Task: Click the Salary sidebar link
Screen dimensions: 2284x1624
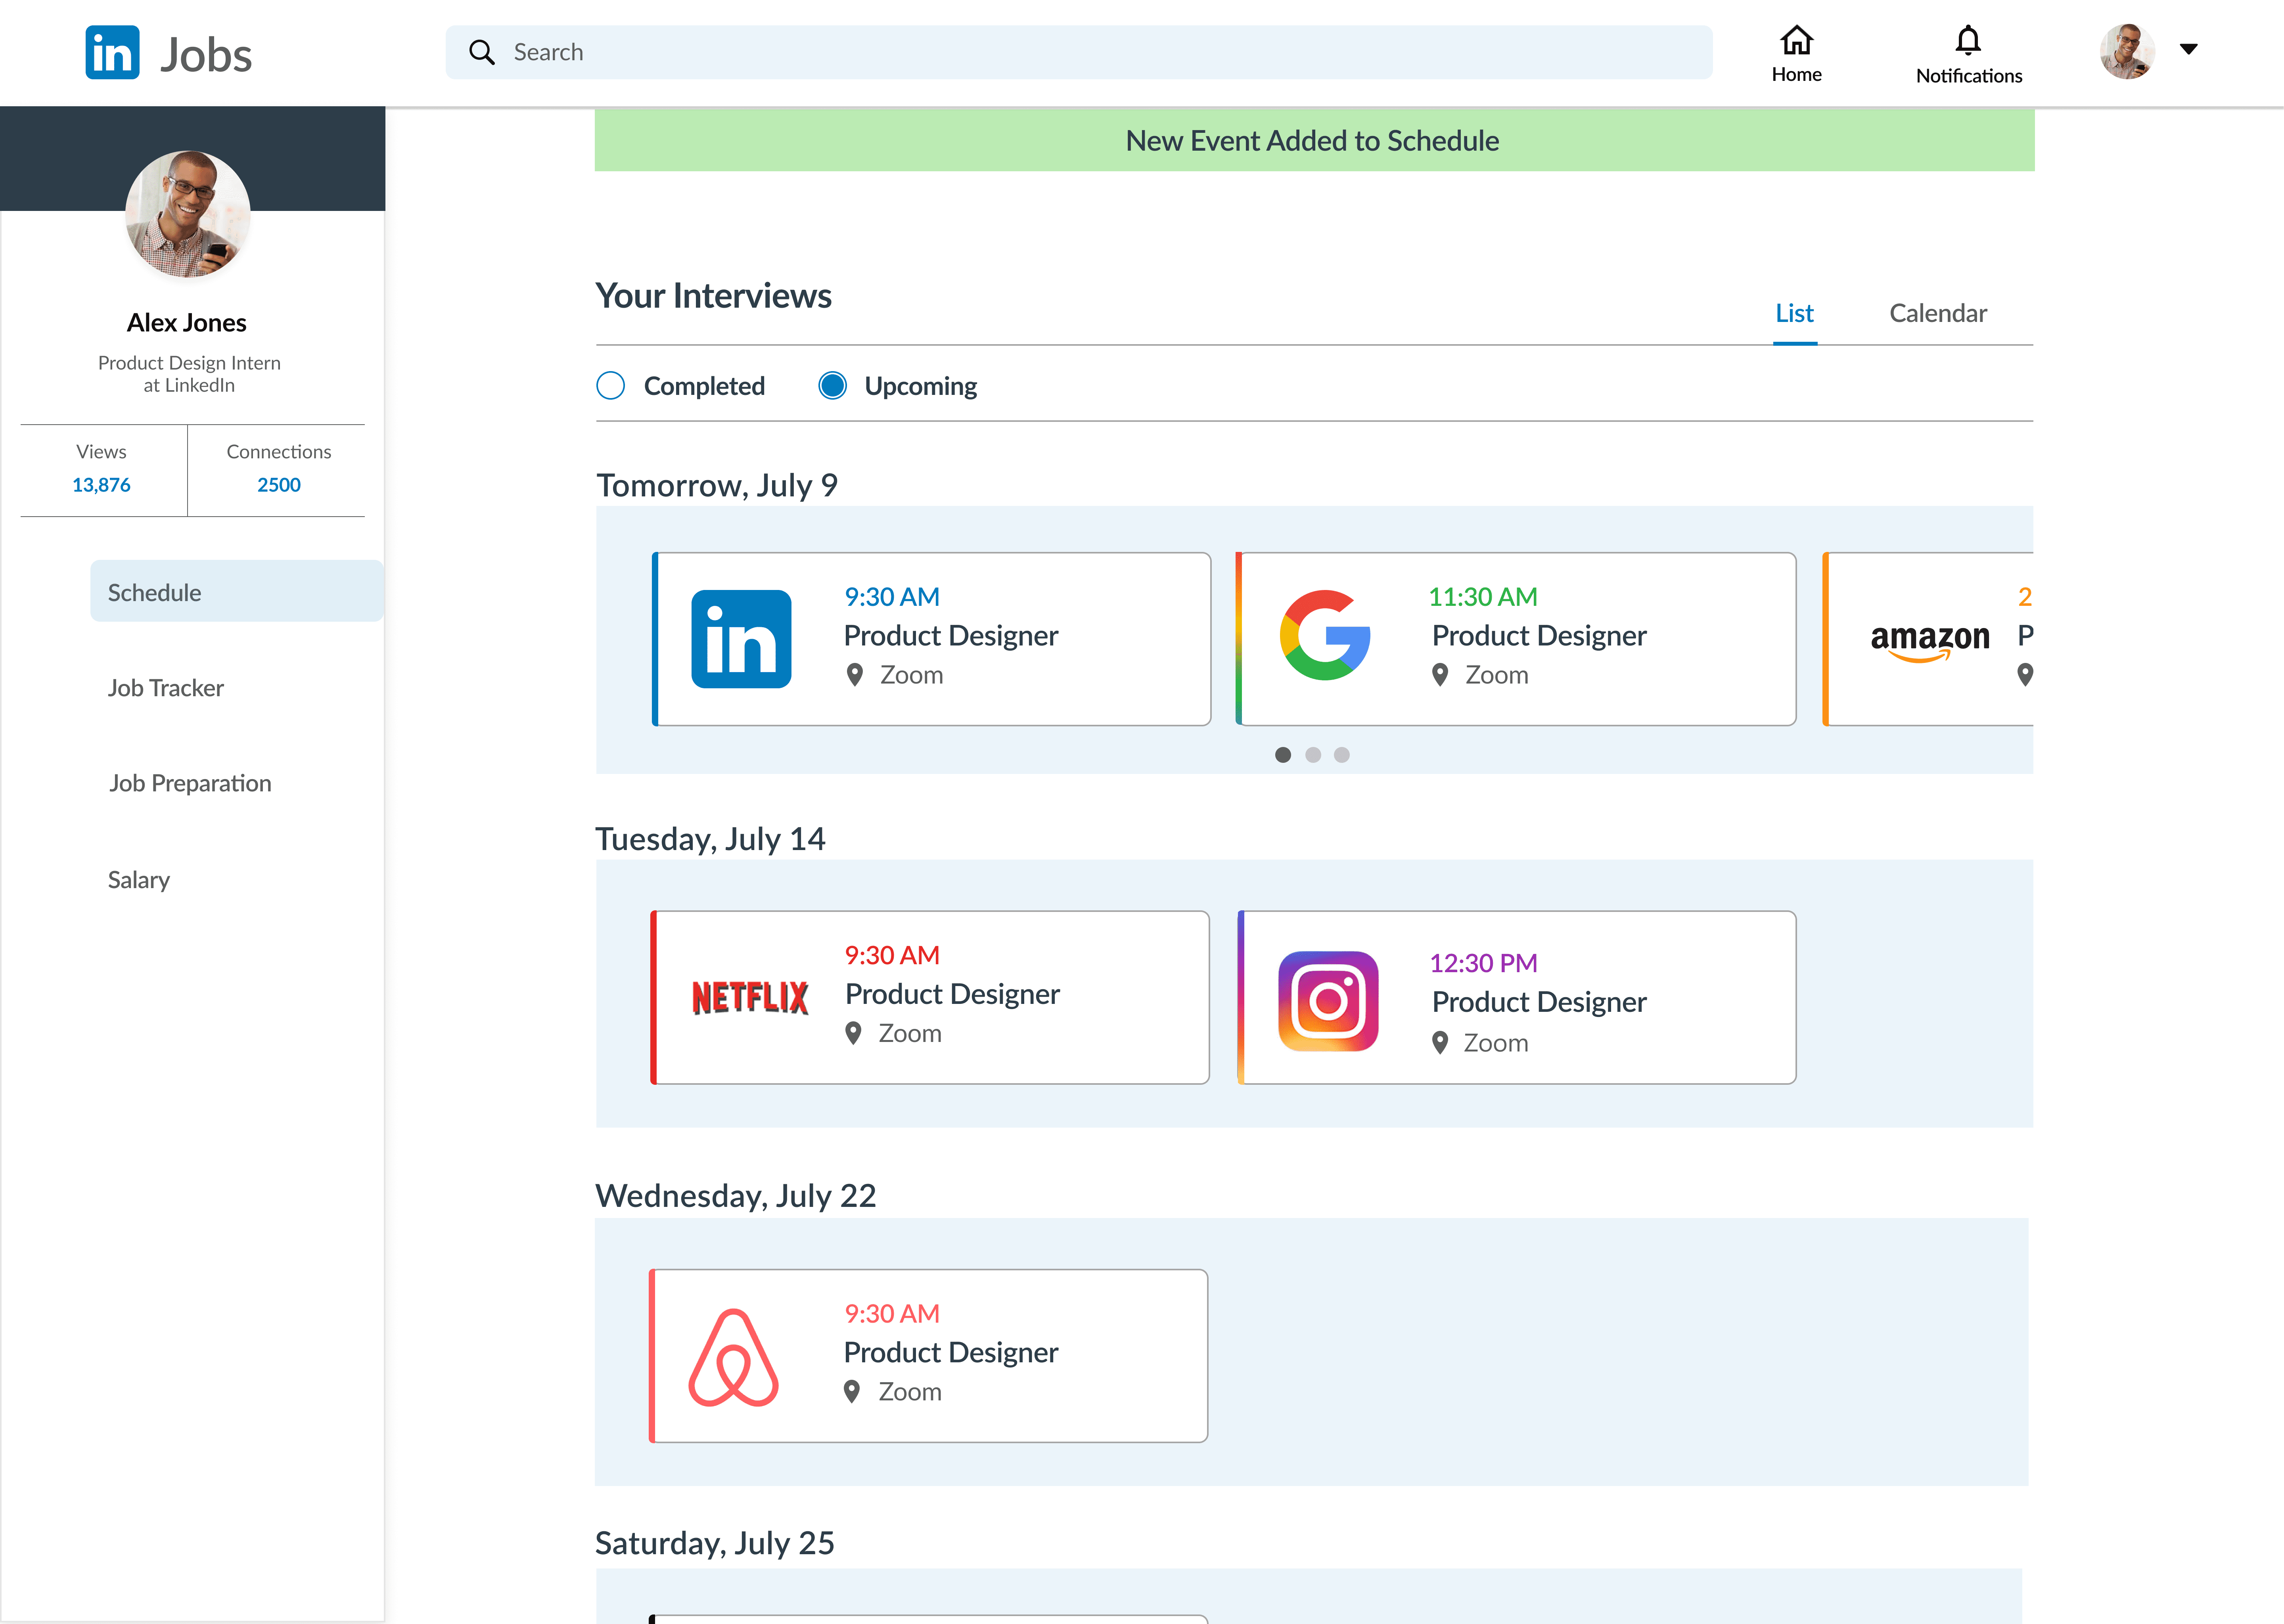Action: tap(139, 880)
